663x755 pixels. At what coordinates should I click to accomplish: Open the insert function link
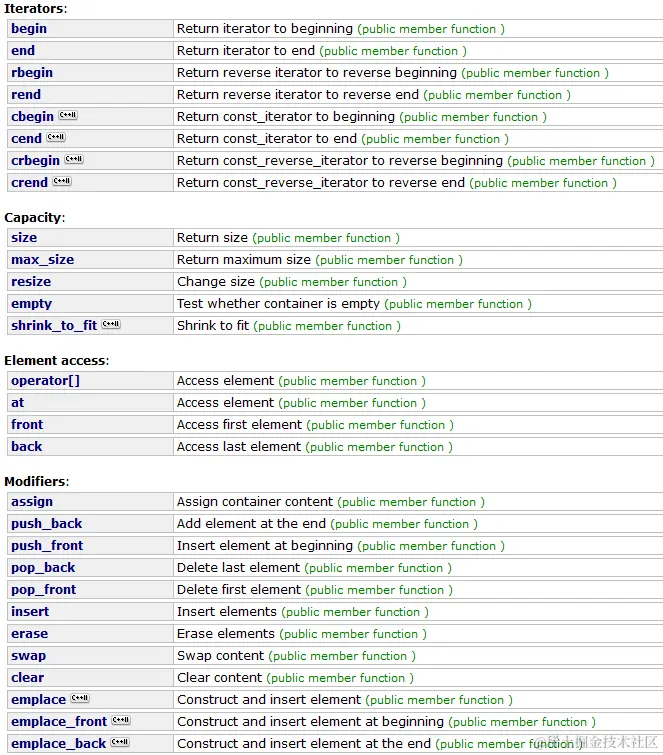coord(30,612)
